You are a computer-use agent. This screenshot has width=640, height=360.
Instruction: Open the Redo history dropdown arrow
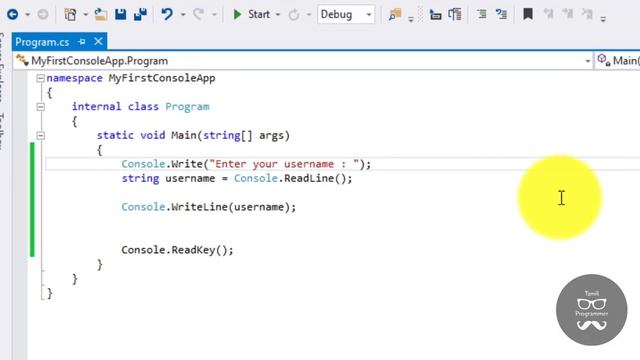(214, 15)
